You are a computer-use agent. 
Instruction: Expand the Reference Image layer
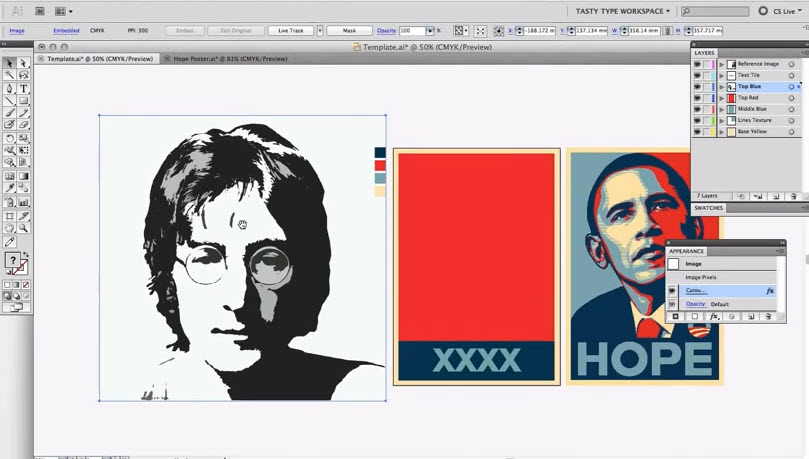(x=722, y=64)
